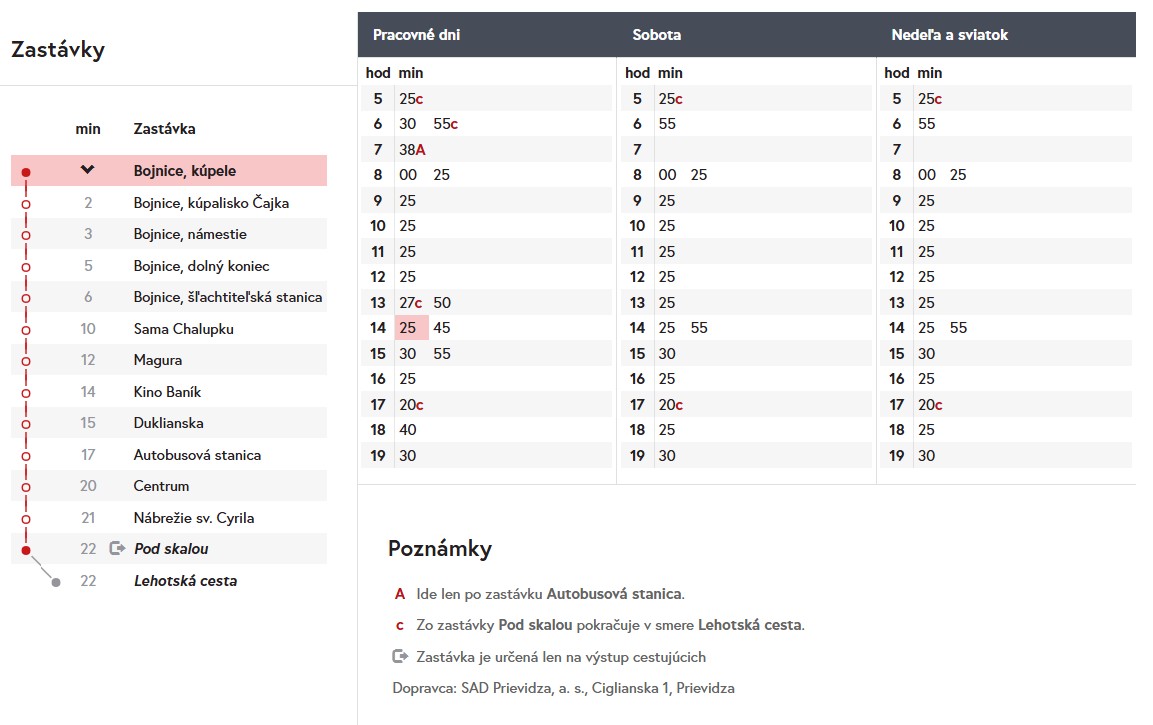Screen dimensions: 1153x725
Task: Select the Pracovné dni column header
Action: [x=416, y=35]
